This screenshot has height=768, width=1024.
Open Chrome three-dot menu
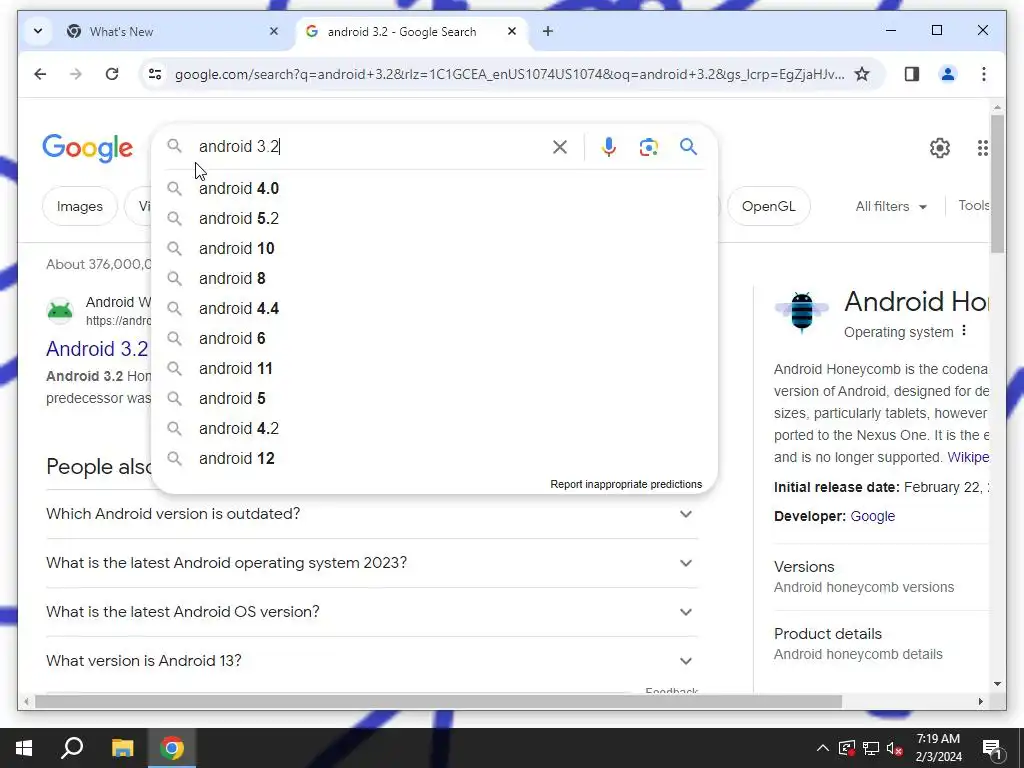coord(984,74)
